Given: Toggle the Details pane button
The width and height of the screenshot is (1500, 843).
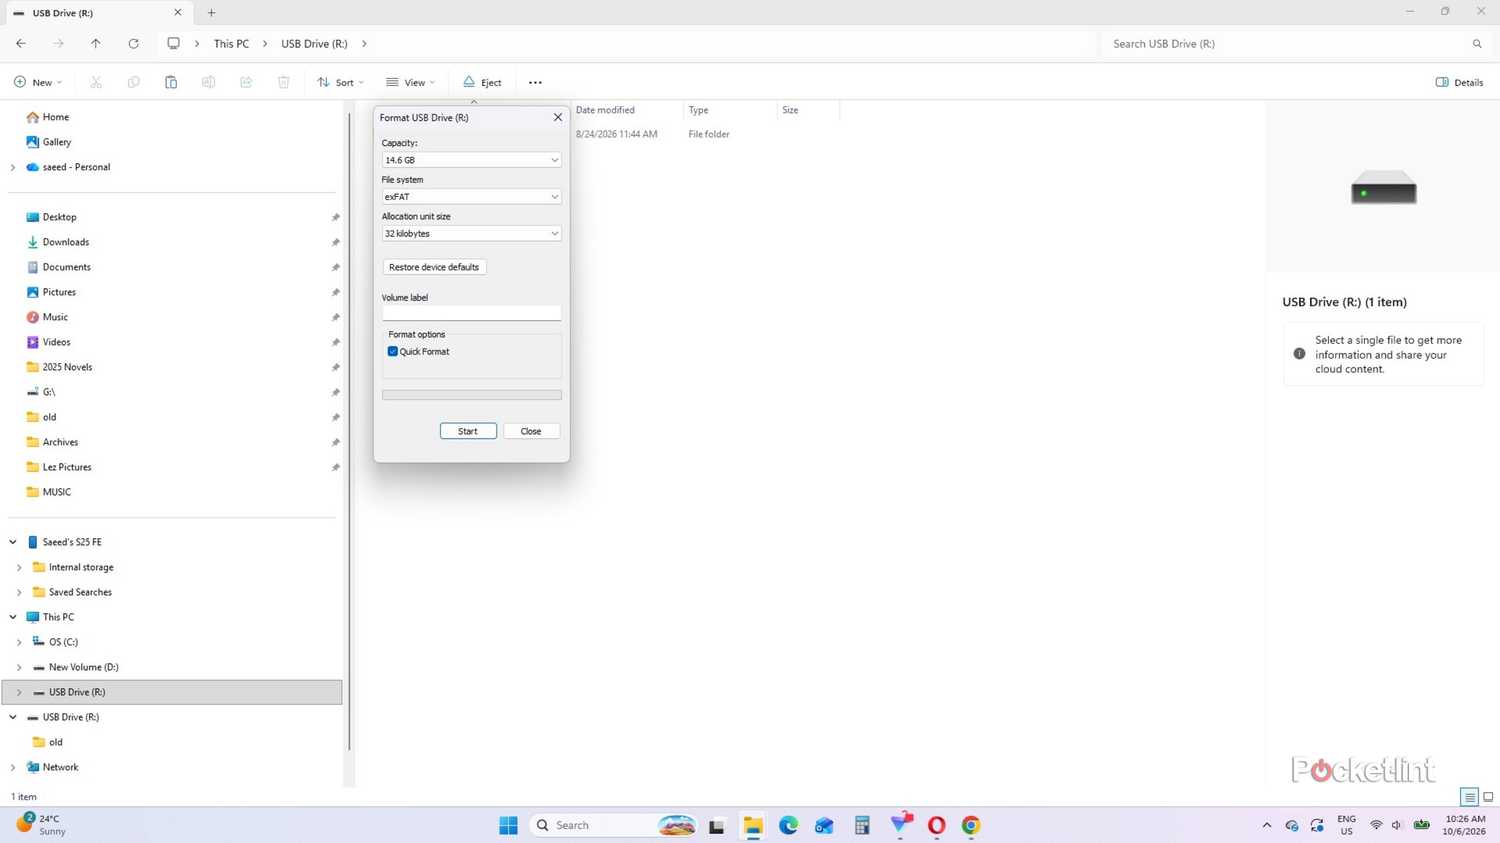Looking at the screenshot, I should click(1459, 82).
